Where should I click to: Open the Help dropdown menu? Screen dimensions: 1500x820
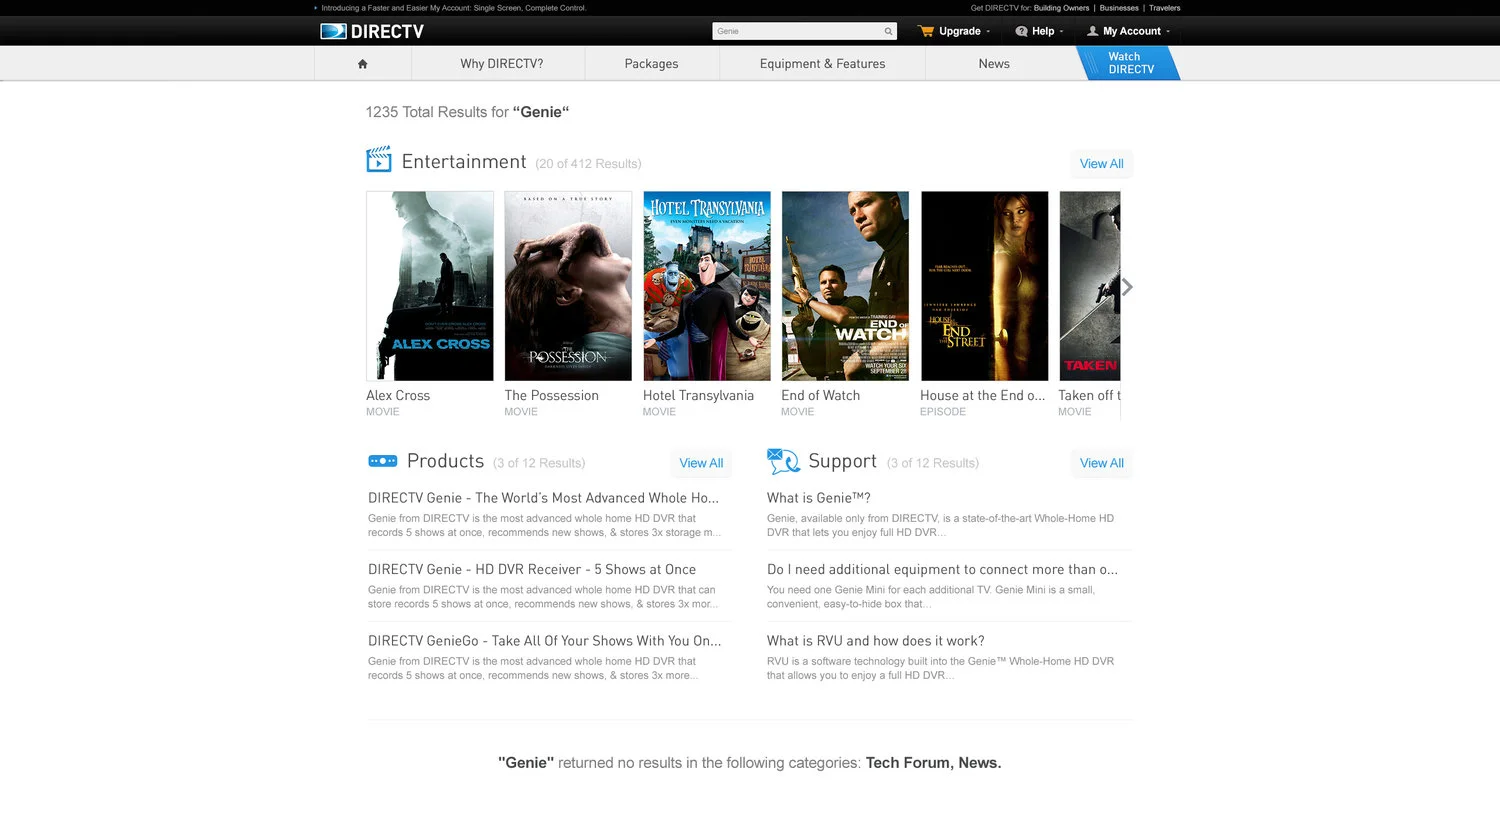1039,31
